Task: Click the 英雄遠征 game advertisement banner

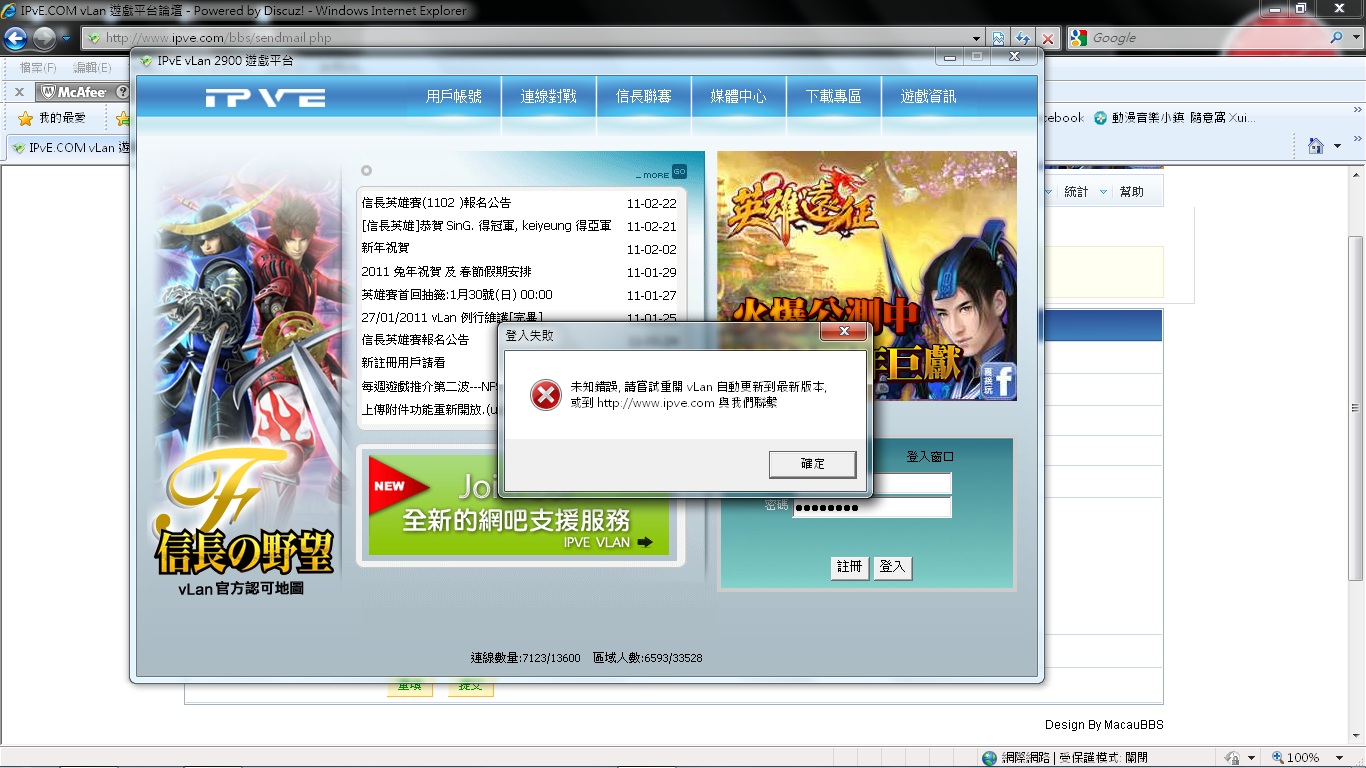Action: (x=867, y=276)
